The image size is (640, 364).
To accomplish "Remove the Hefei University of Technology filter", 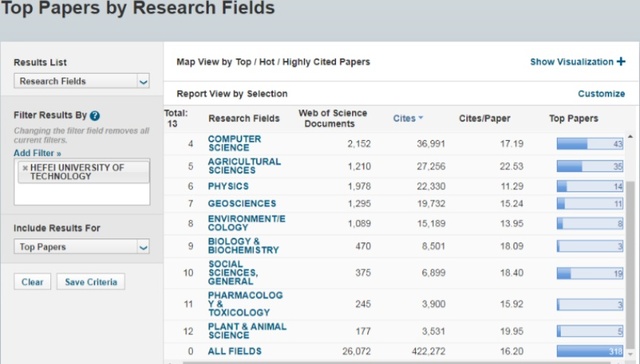I will coord(25,168).
